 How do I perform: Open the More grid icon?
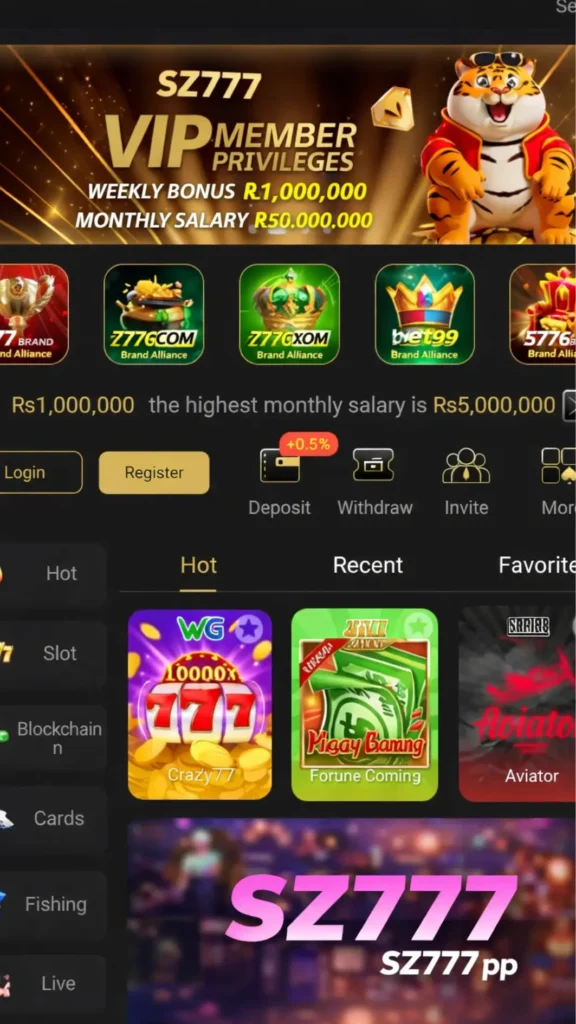[558, 466]
